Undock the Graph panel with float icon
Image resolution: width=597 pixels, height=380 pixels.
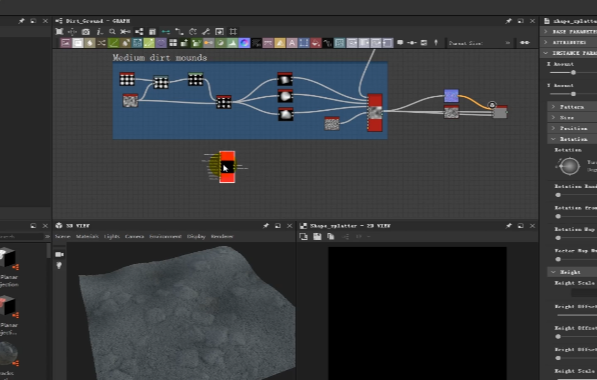pyautogui.click(x=520, y=21)
